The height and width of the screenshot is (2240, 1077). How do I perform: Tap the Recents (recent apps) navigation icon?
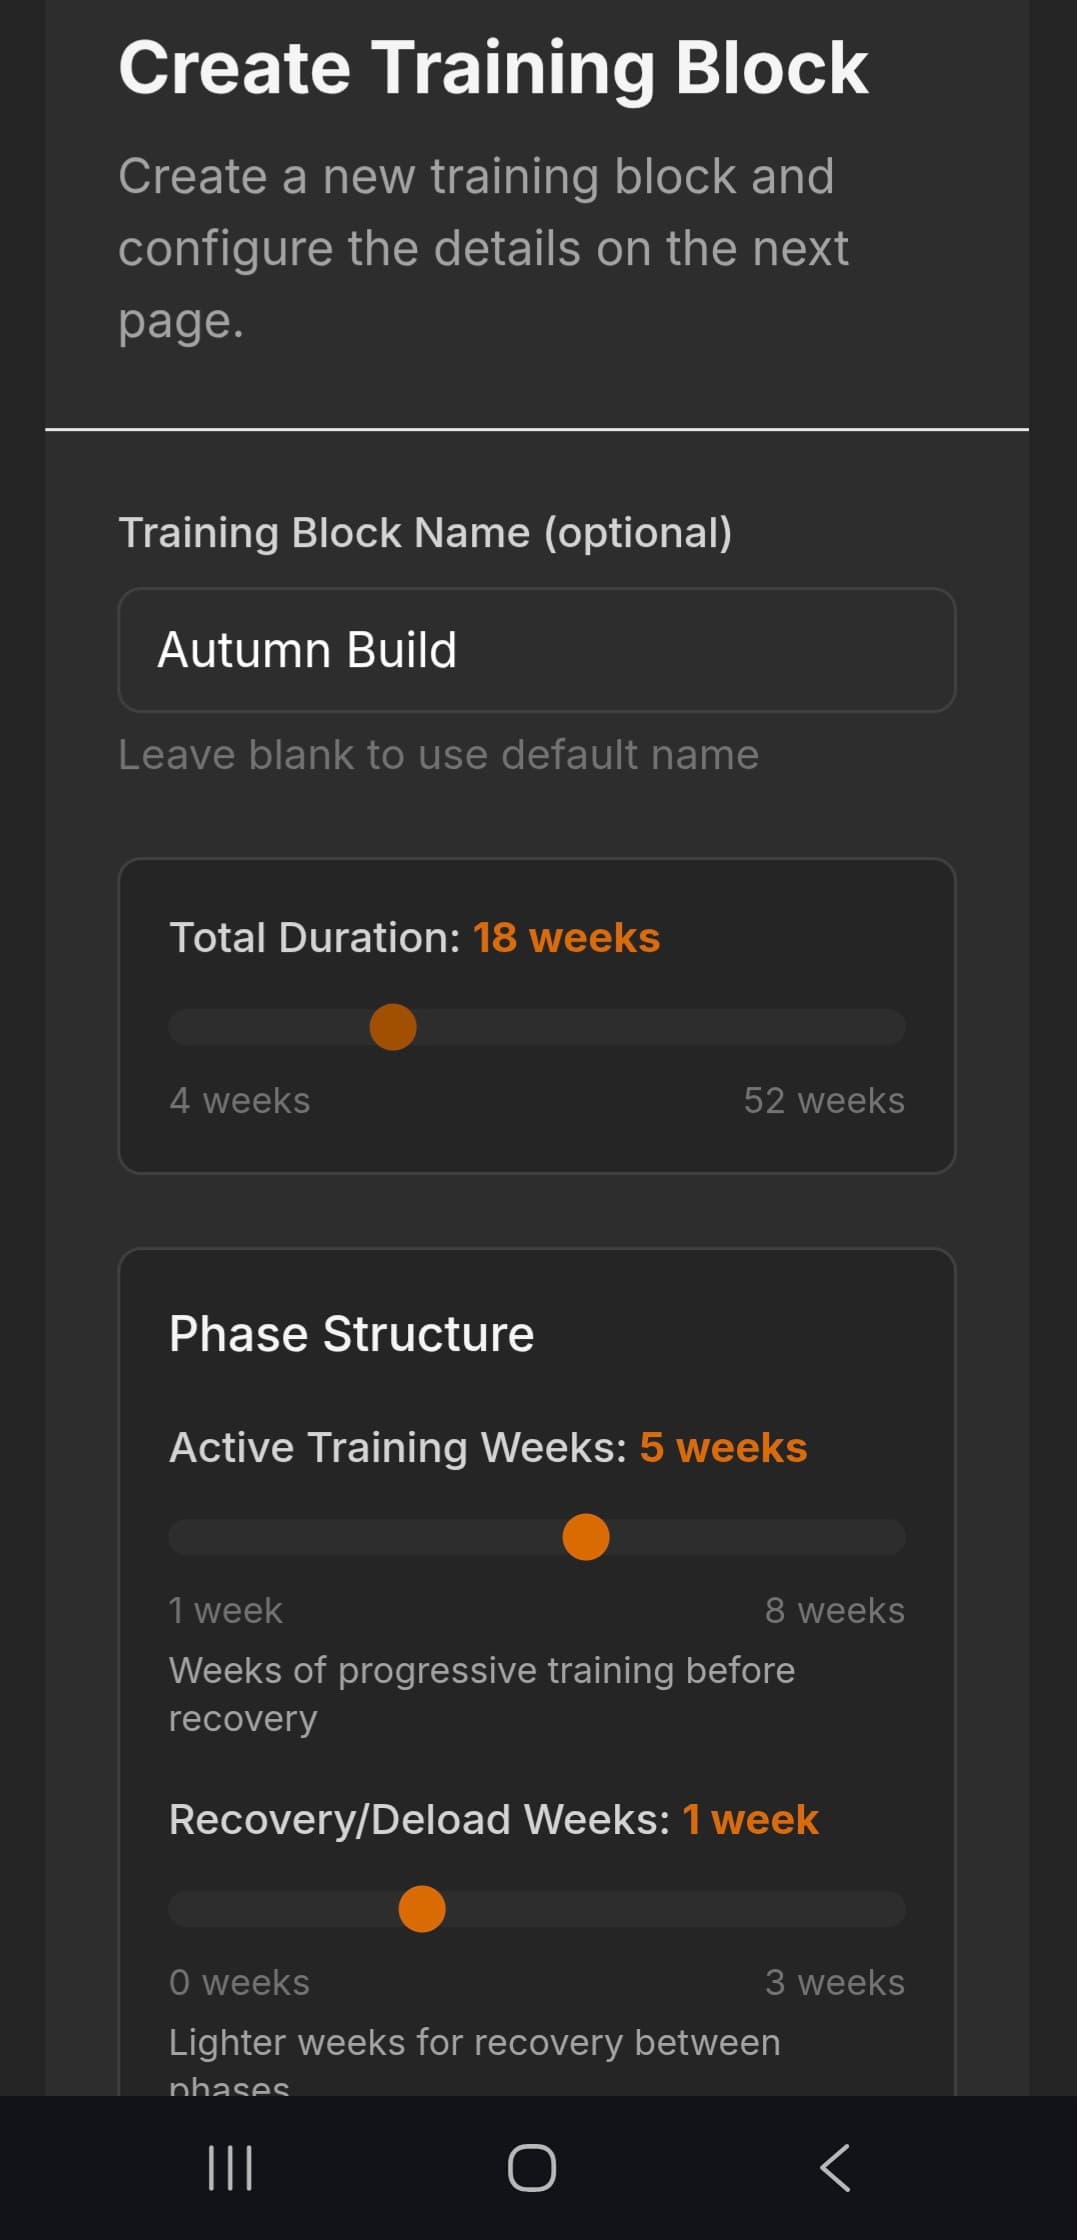point(230,2166)
